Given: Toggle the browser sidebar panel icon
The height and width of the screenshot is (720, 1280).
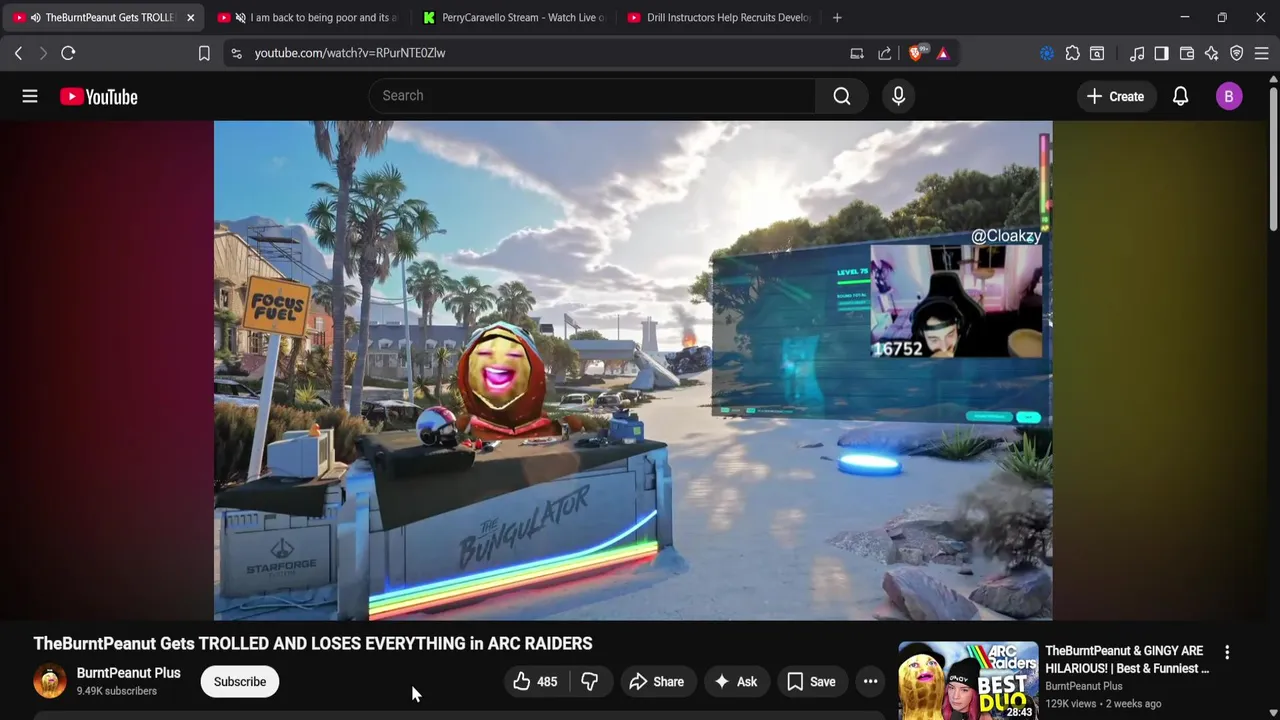Looking at the screenshot, I should (1161, 53).
